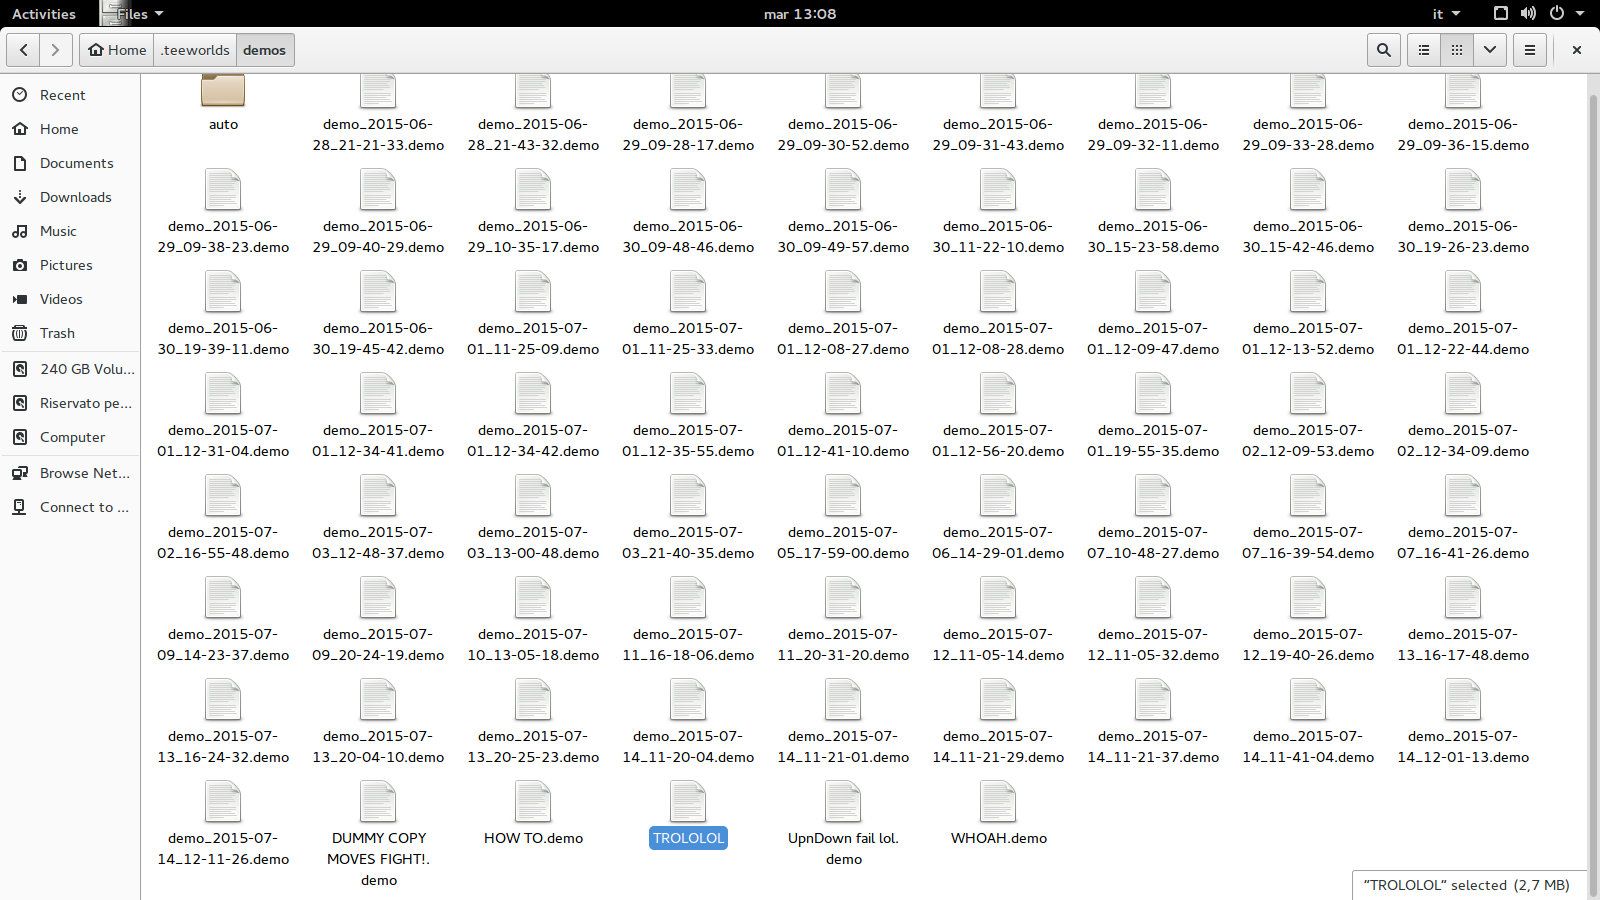The height and width of the screenshot is (900, 1600).
Task: Select the HOW TO.demo file icon
Action: click(533, 803)
